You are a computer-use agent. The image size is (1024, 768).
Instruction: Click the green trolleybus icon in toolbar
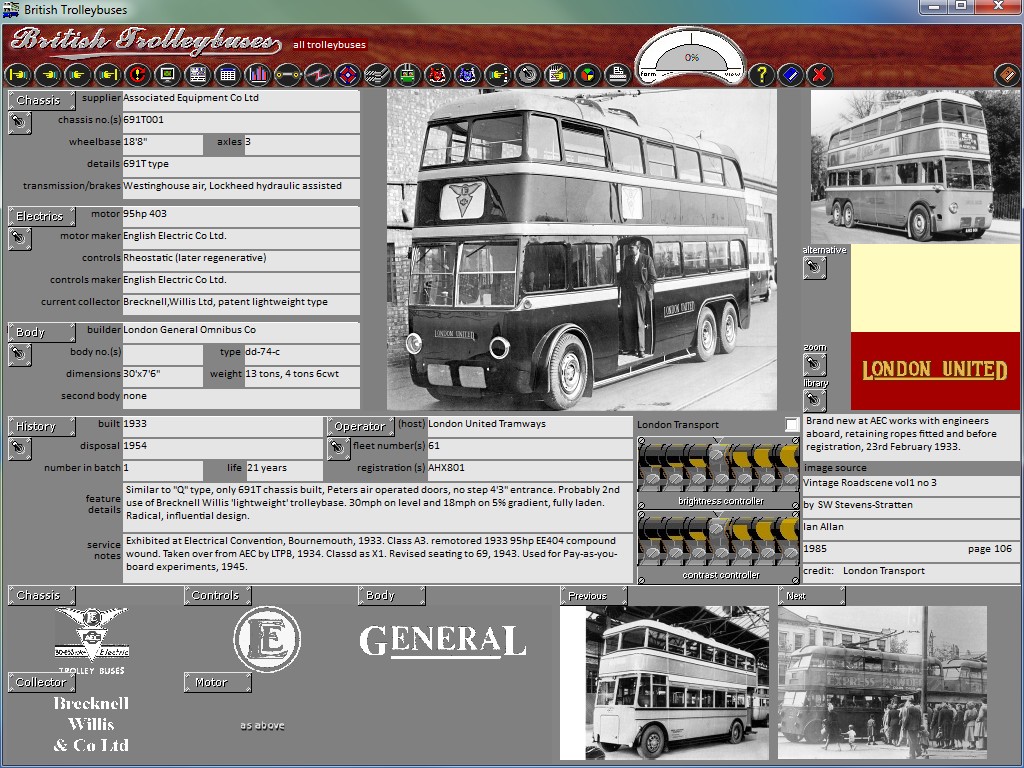[x=407, y=74]
